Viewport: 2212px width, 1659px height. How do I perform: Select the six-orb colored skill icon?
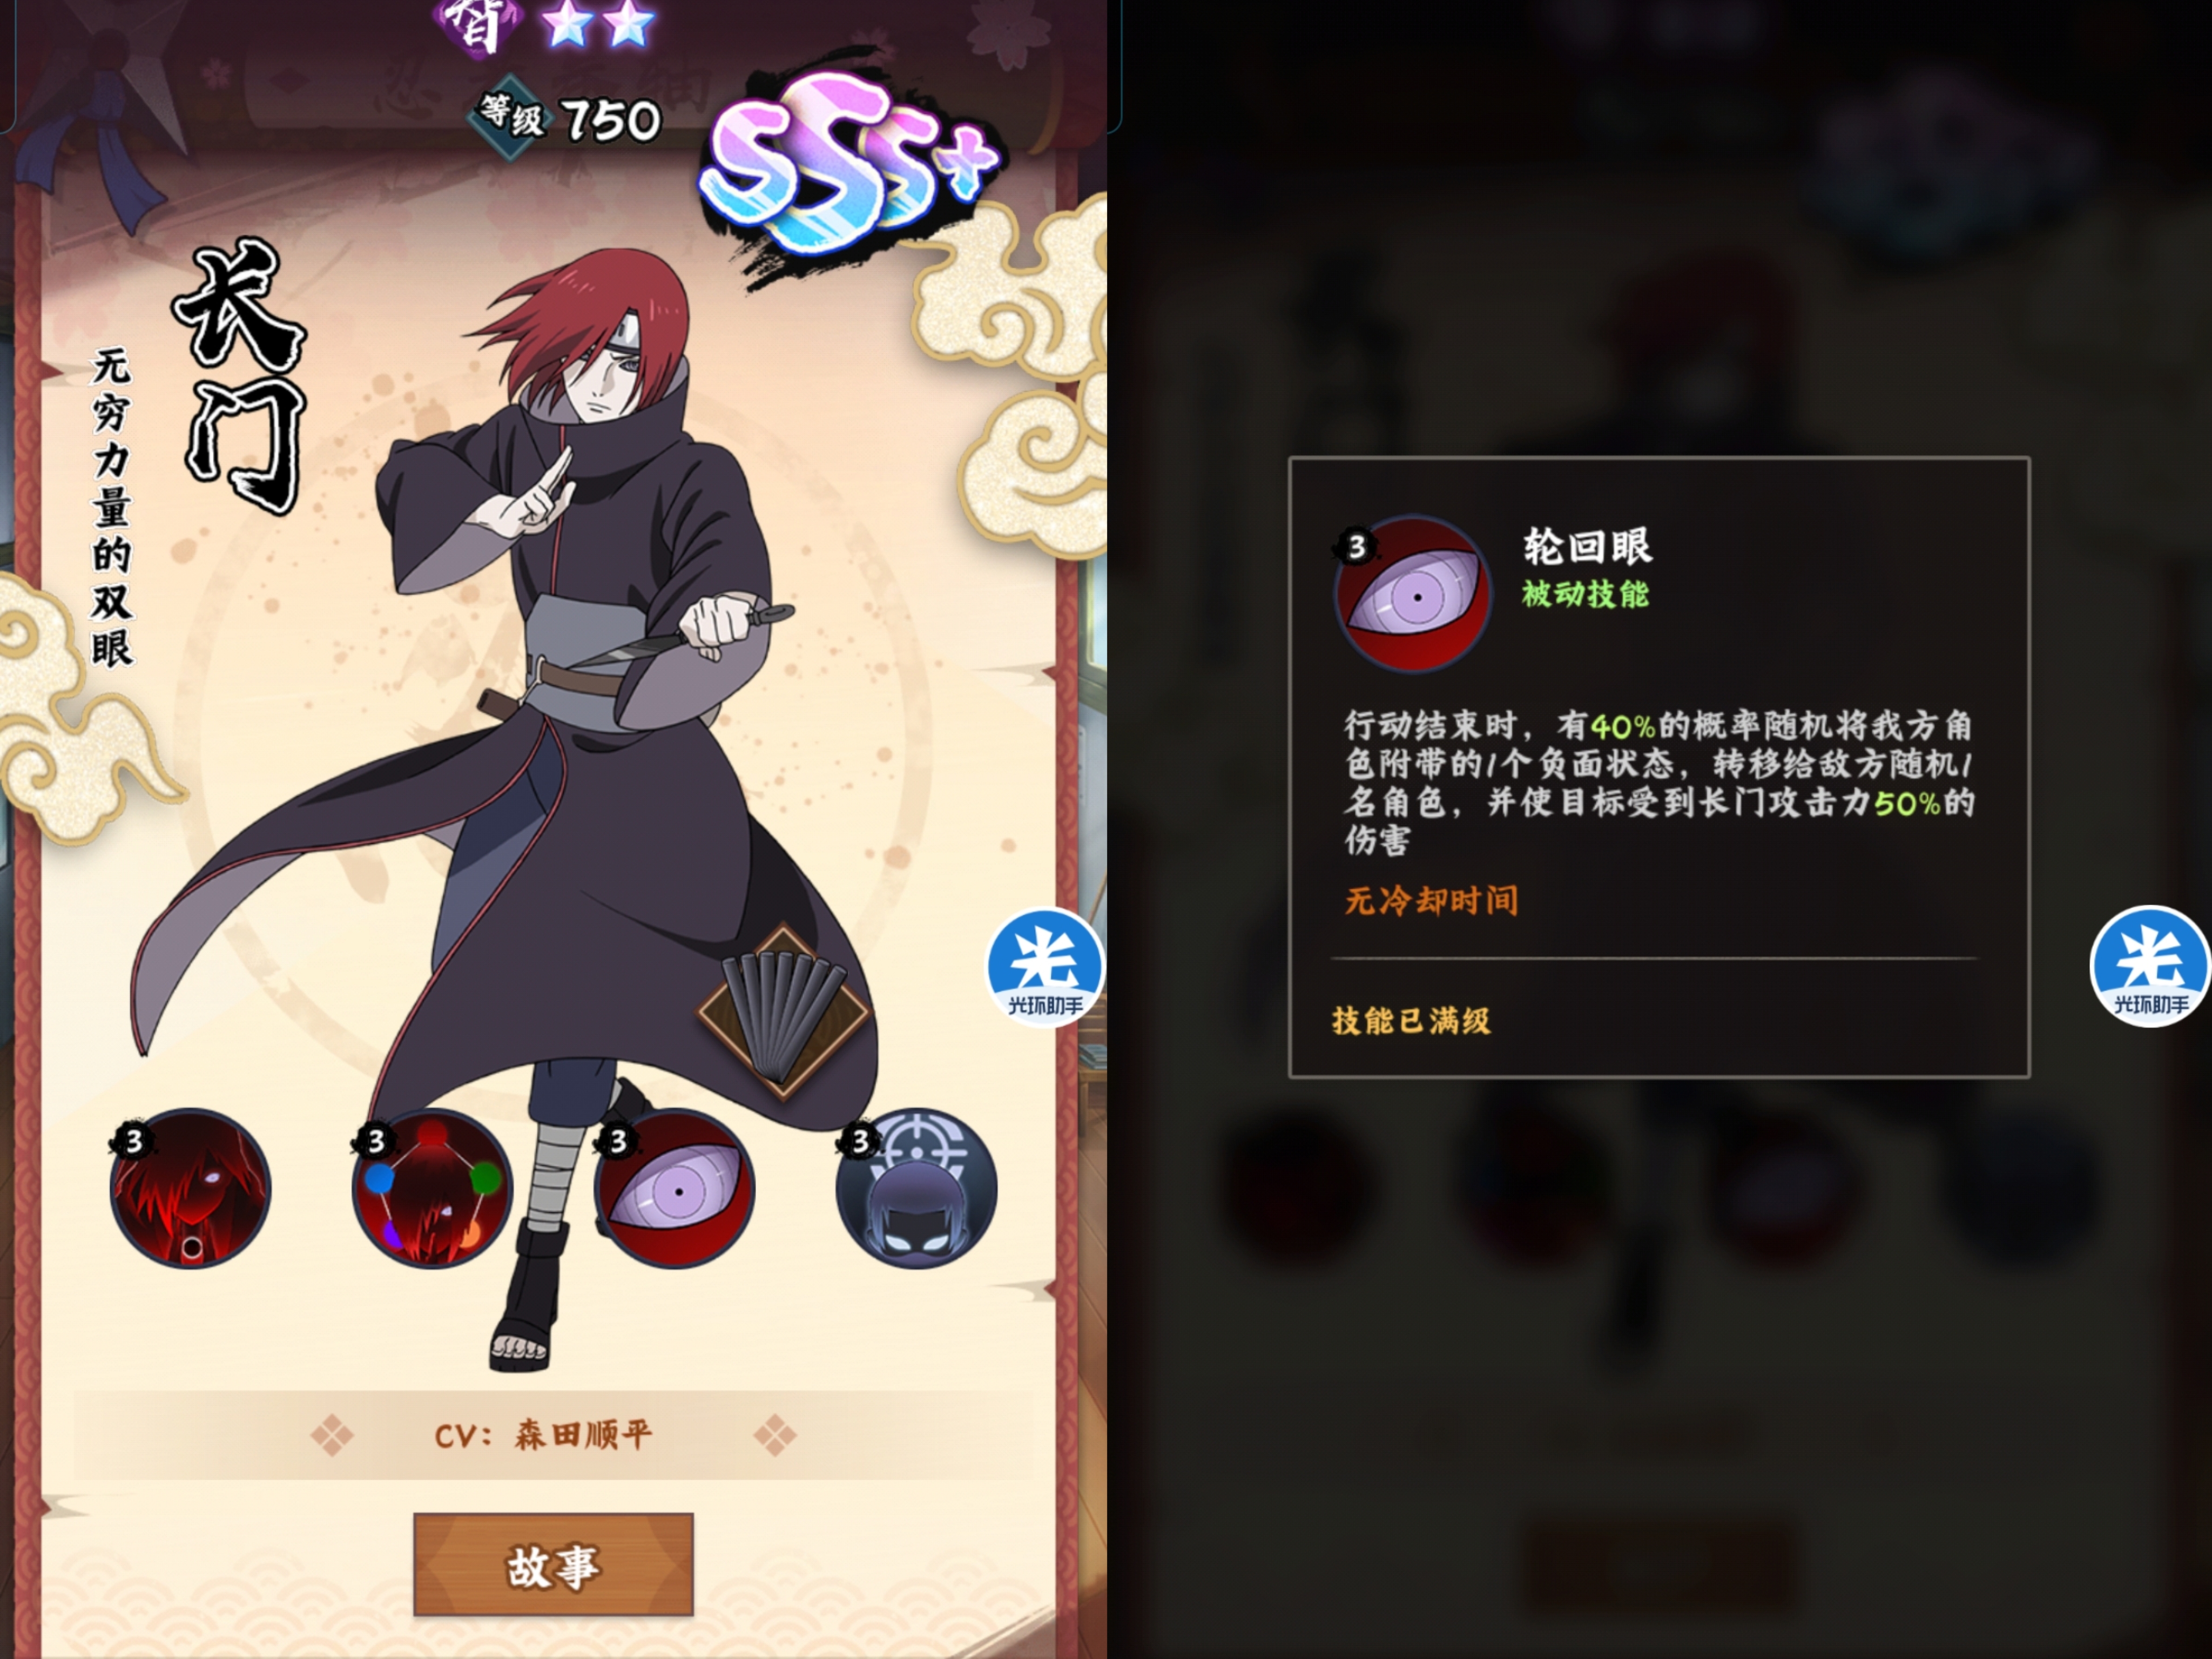point(432,1188)
